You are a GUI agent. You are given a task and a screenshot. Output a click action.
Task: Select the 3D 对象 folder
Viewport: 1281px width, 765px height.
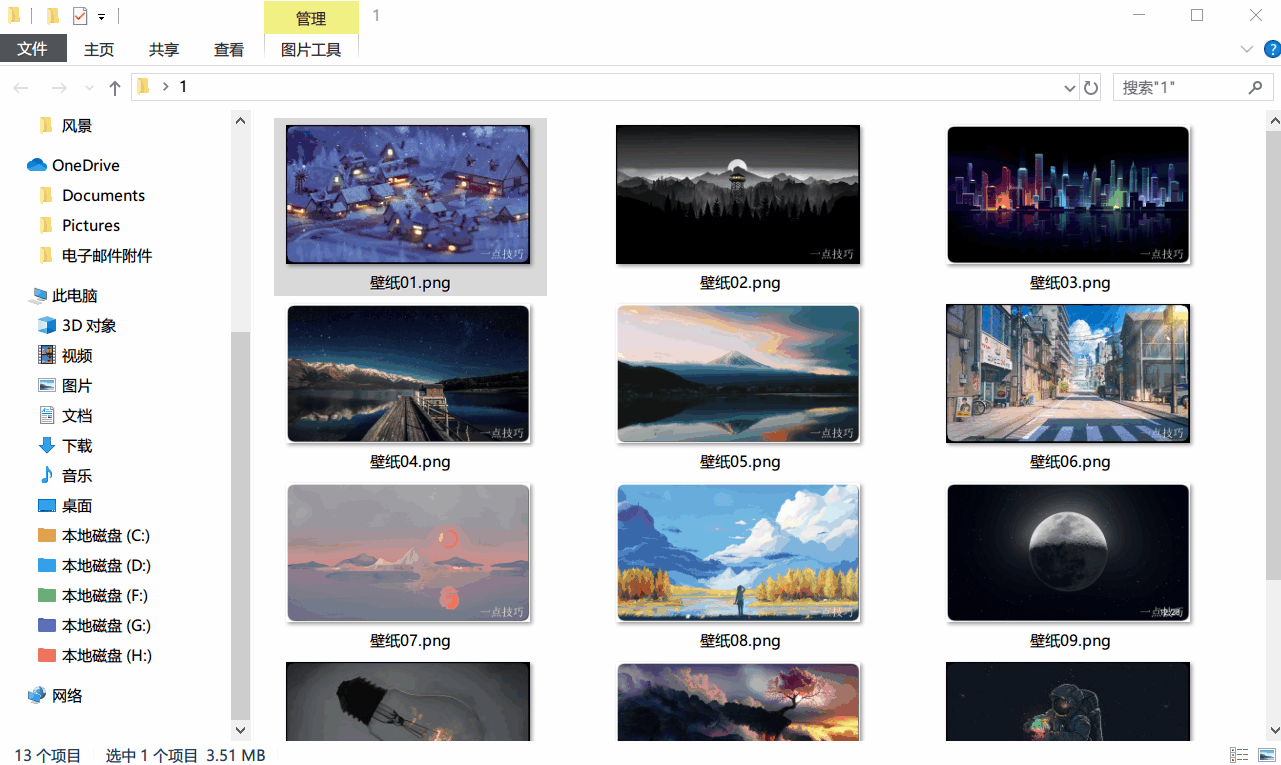click(89, 325)
